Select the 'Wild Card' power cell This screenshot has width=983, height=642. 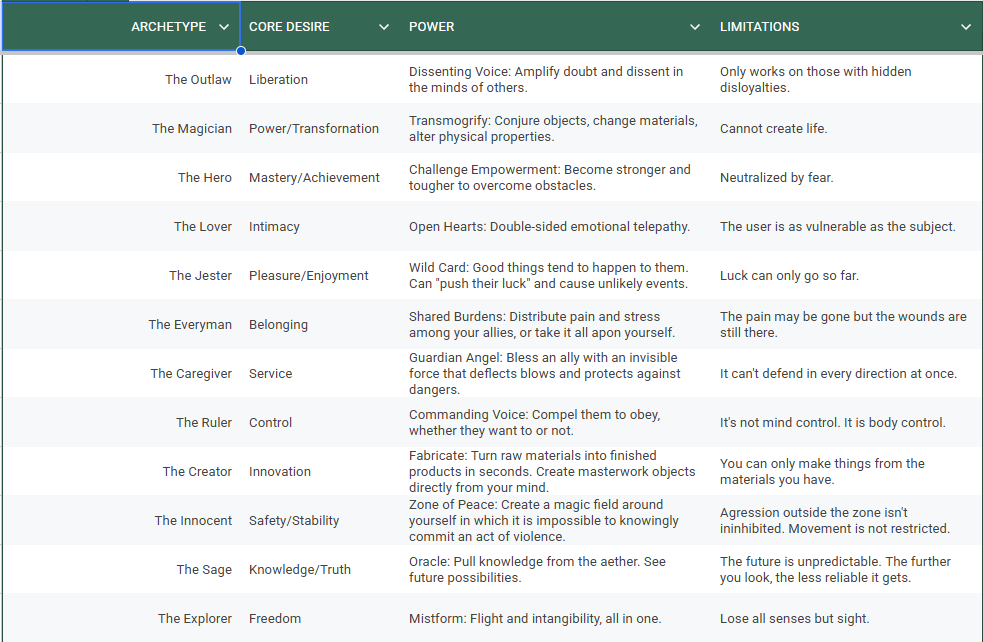555,275
